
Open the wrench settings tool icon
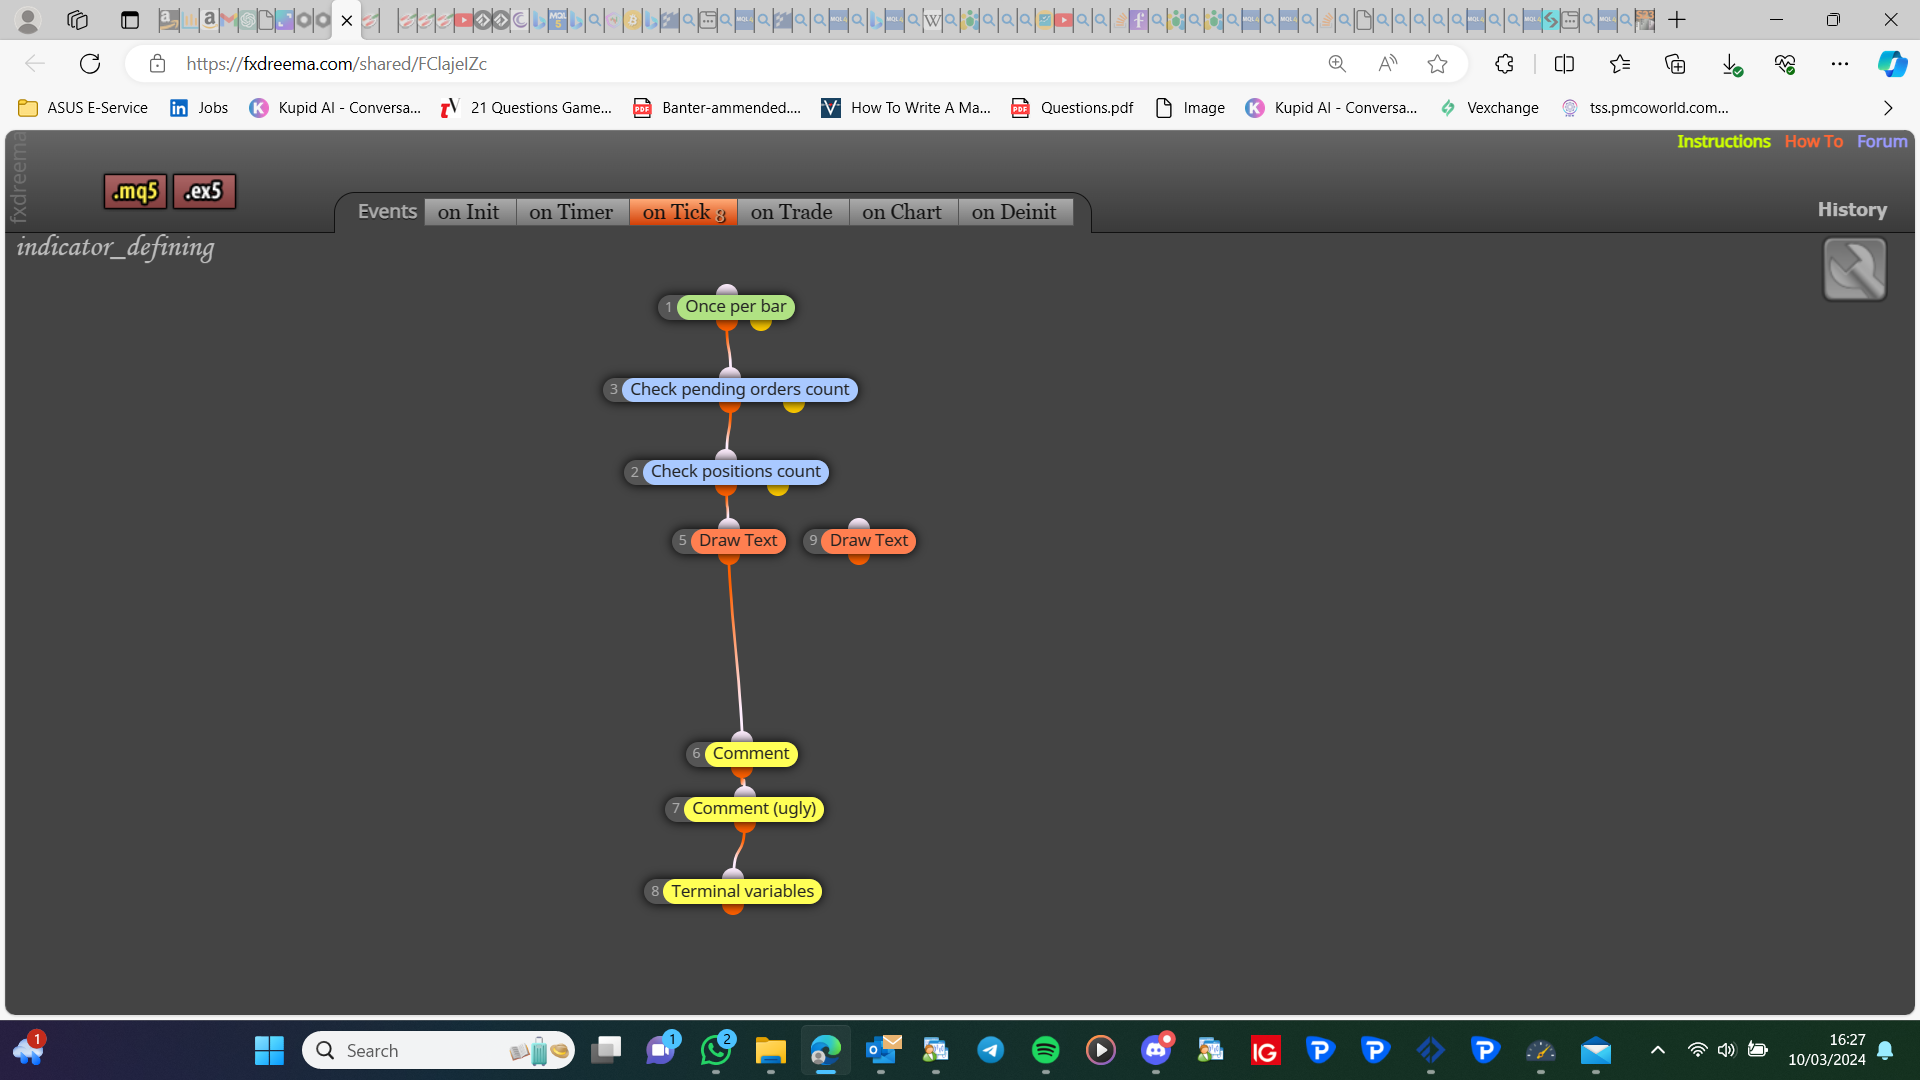1855,269
